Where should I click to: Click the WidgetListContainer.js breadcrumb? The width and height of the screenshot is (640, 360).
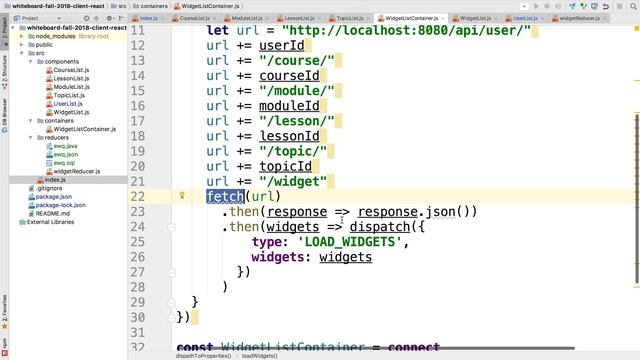[207, 6]
